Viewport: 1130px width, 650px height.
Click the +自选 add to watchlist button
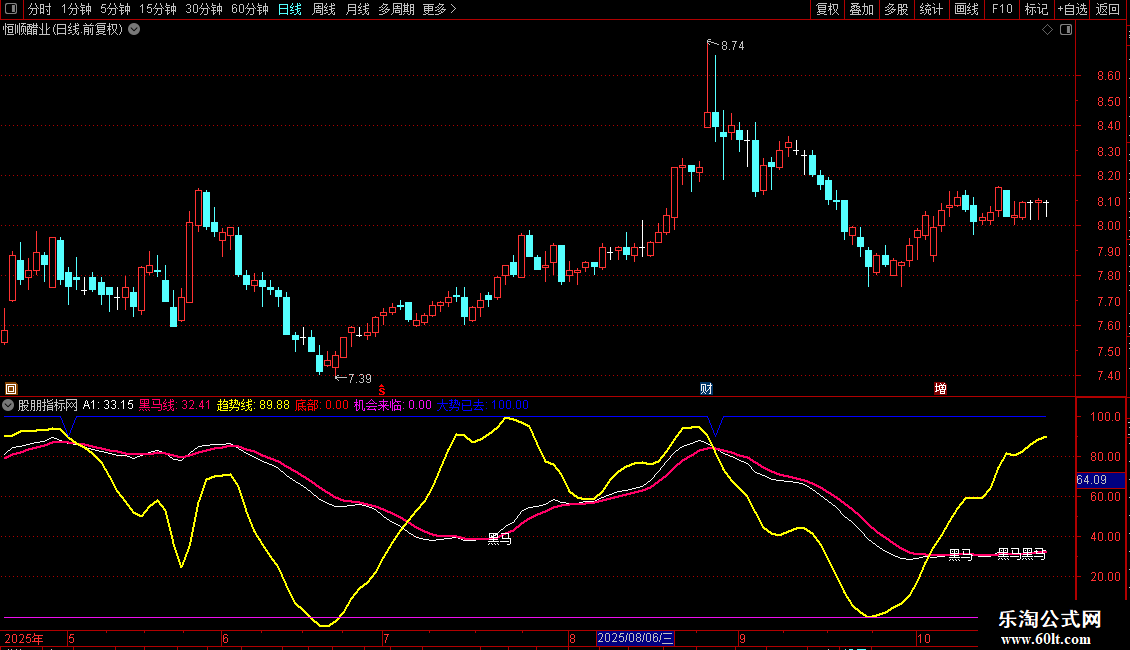[x=1072, y=10]
